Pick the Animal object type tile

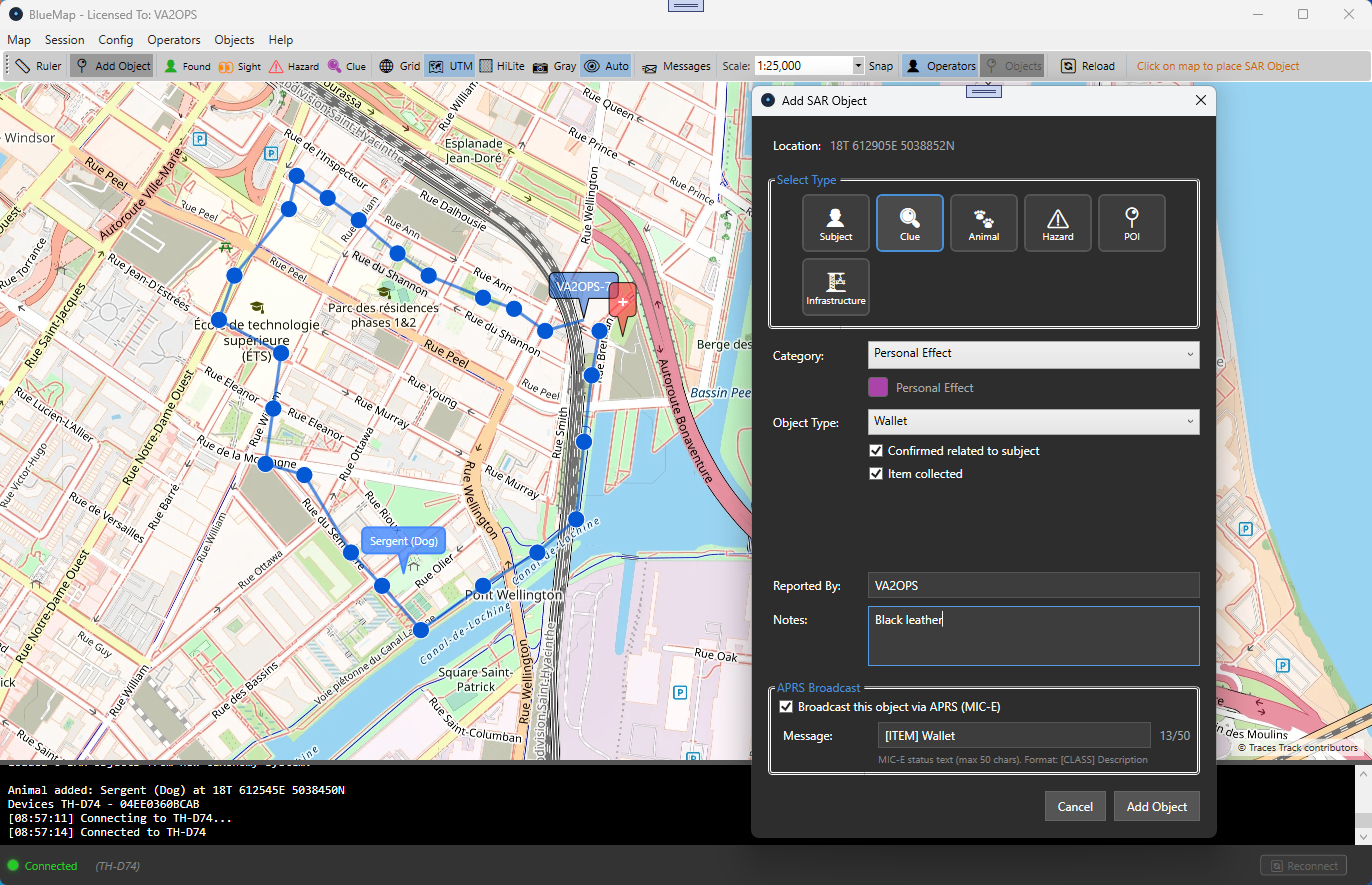click(984, 223)
